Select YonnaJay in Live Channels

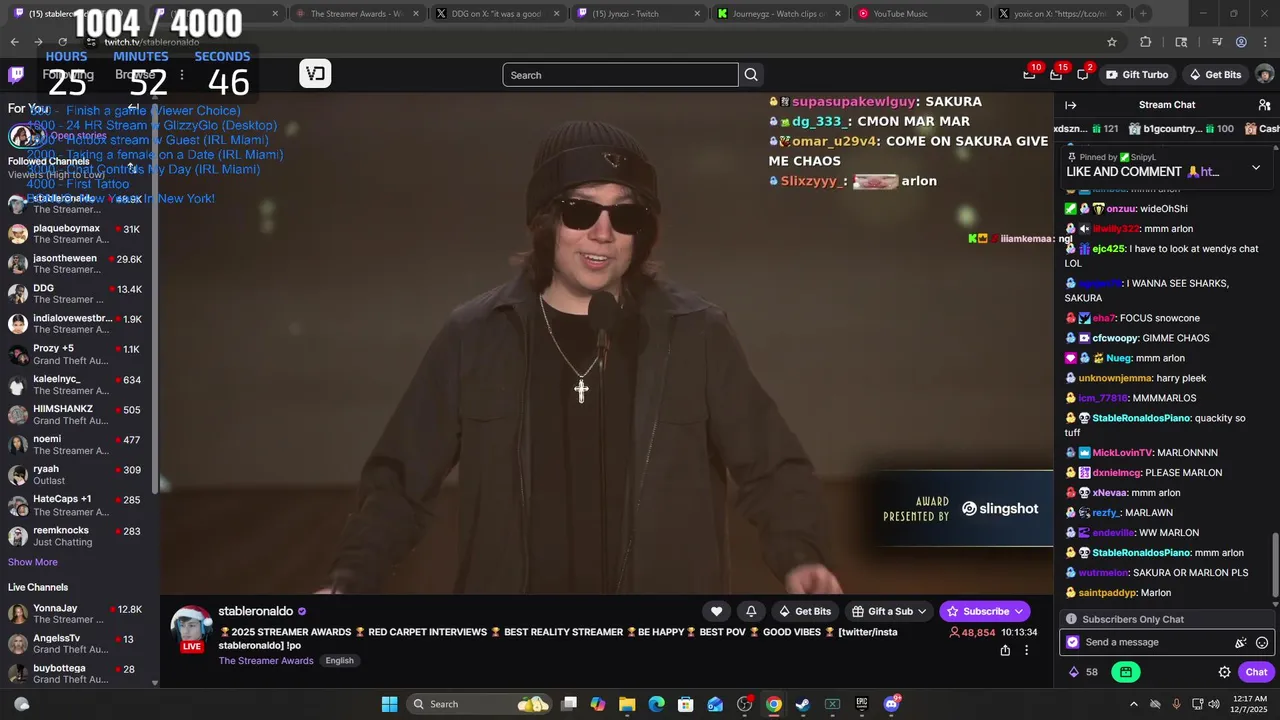(x=75, y=614)
